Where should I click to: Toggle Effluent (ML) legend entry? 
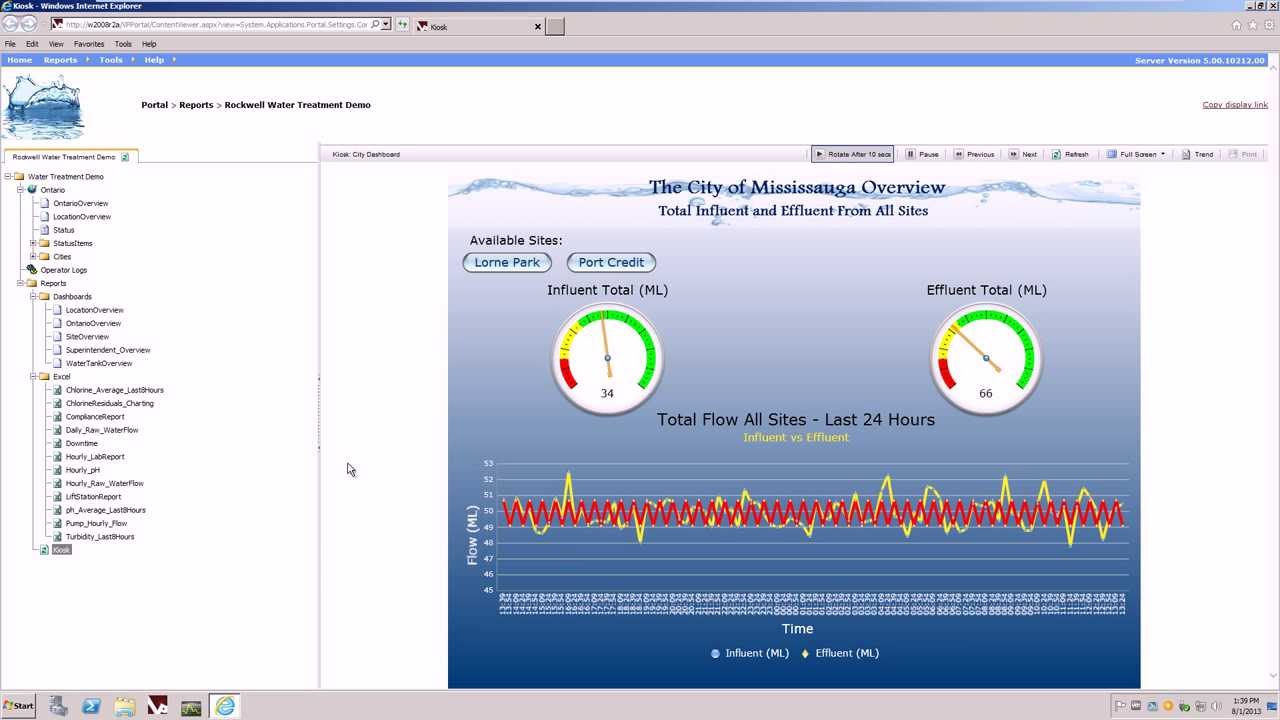click(x=840, y=653)
